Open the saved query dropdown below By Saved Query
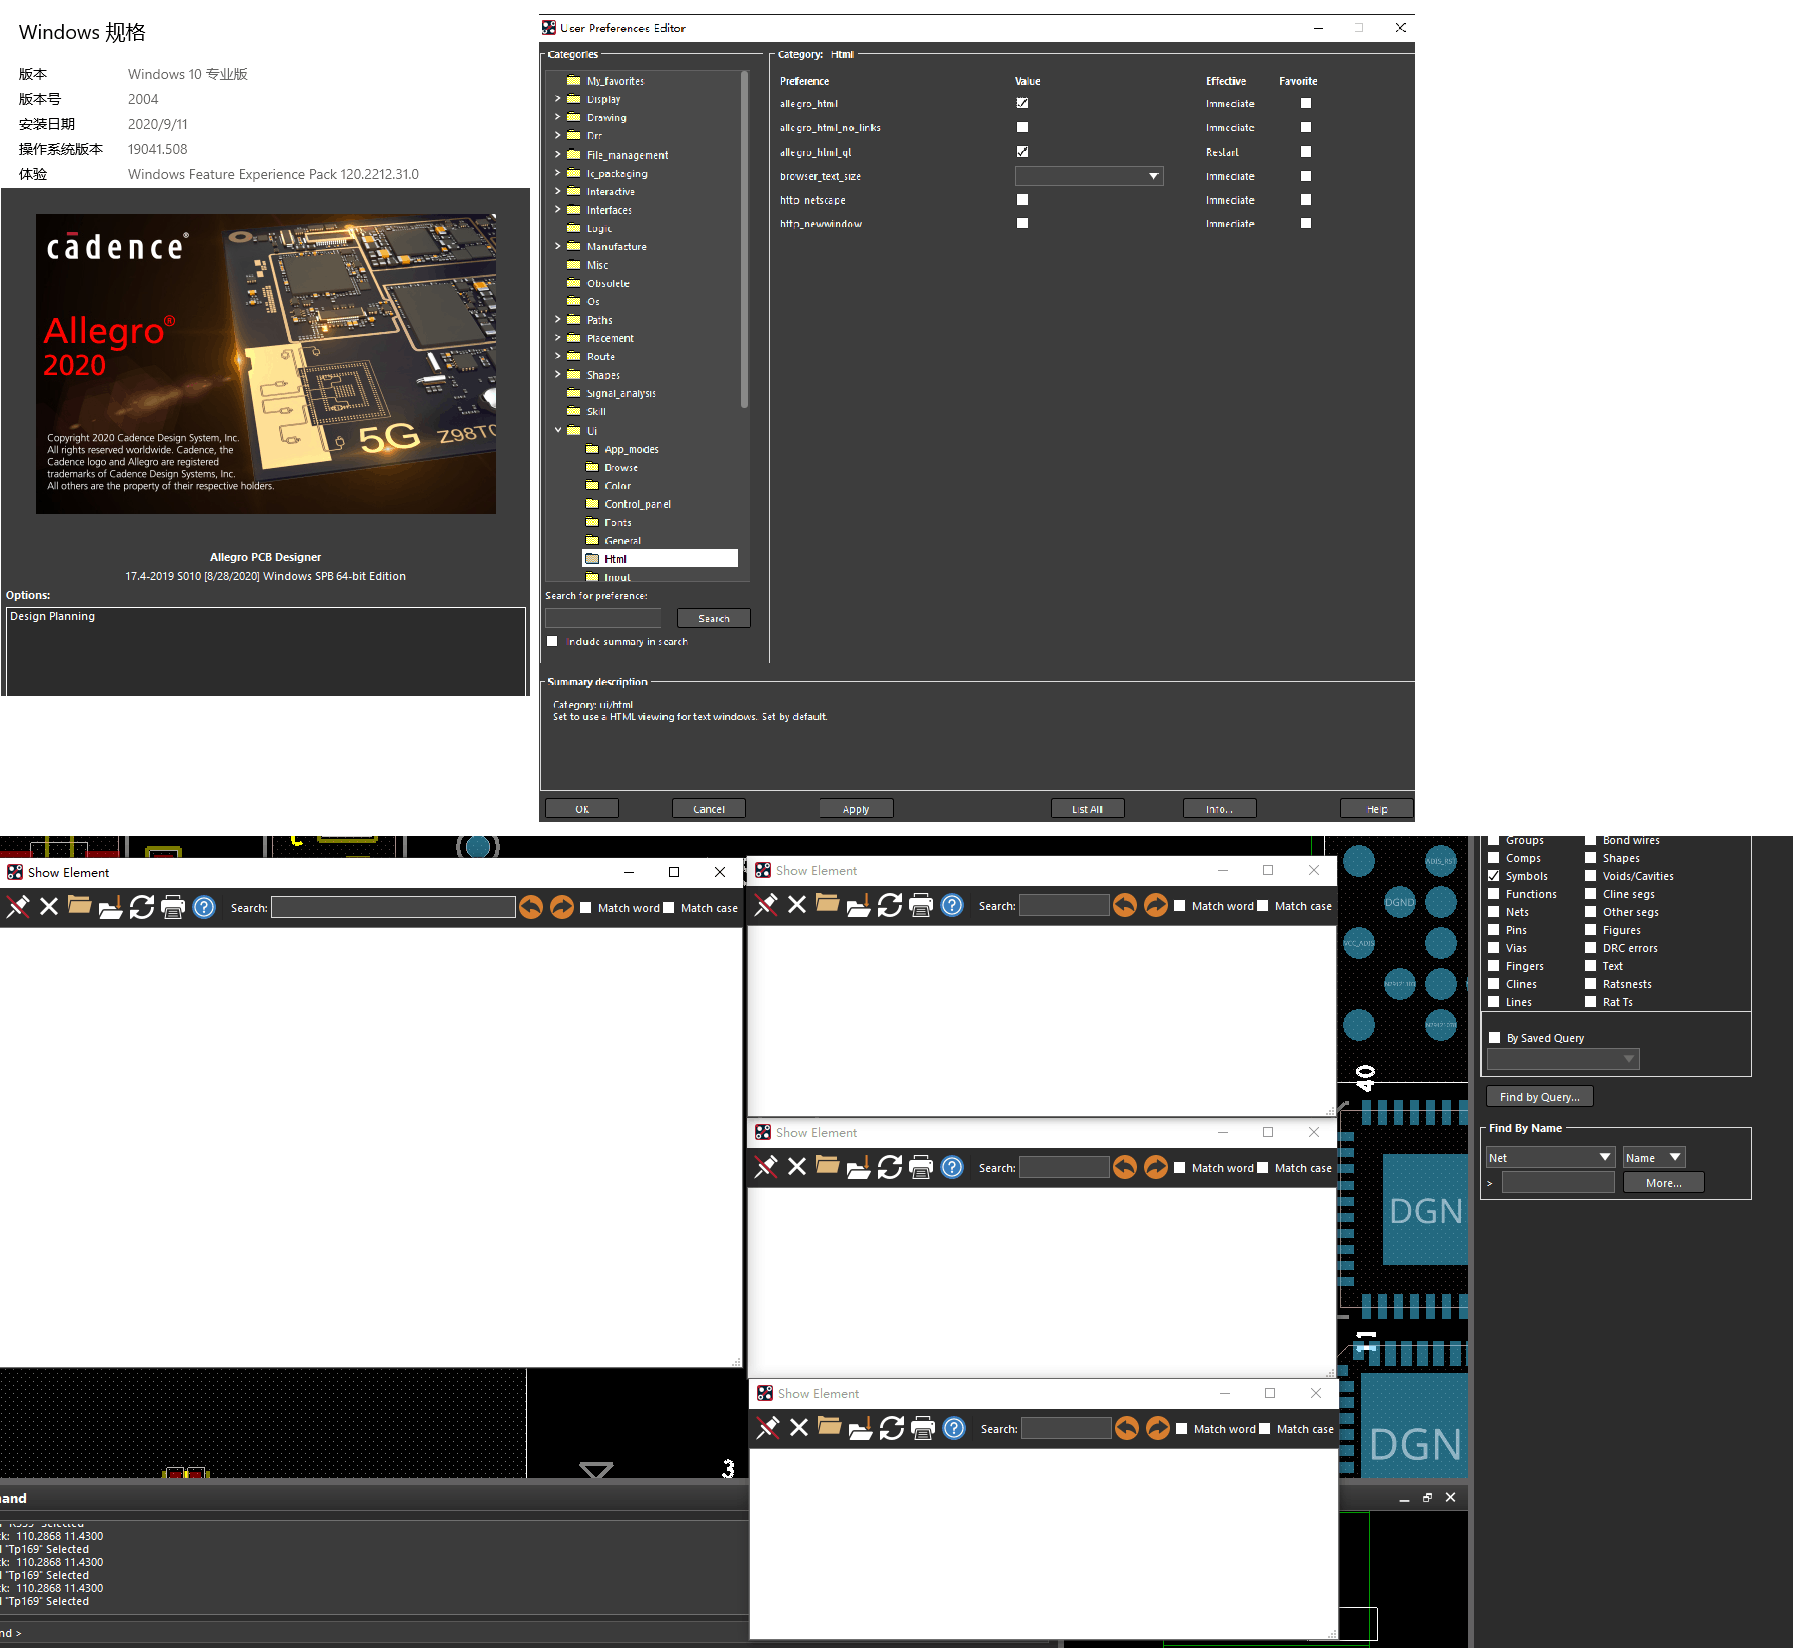The width and height of the screenshot is (1804, 1648). click(1563, 1059)
